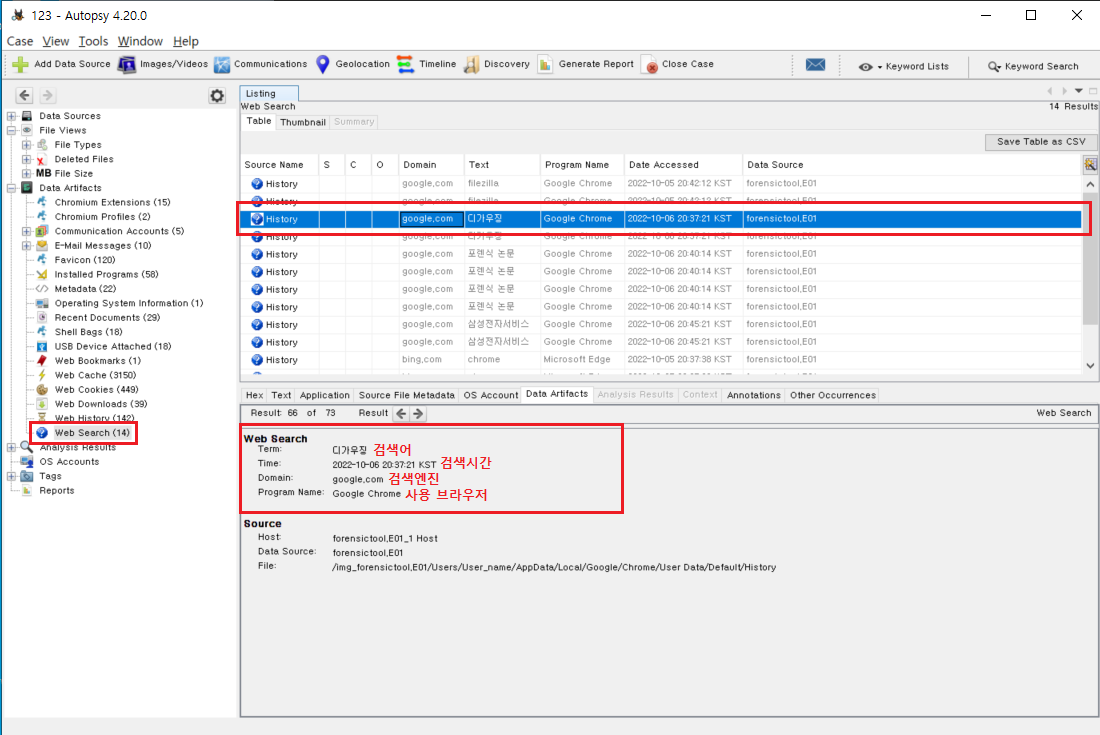Select the bing.com domain cell
The height and width of the screenshot is (735, 1100).
tap(431, 360)
